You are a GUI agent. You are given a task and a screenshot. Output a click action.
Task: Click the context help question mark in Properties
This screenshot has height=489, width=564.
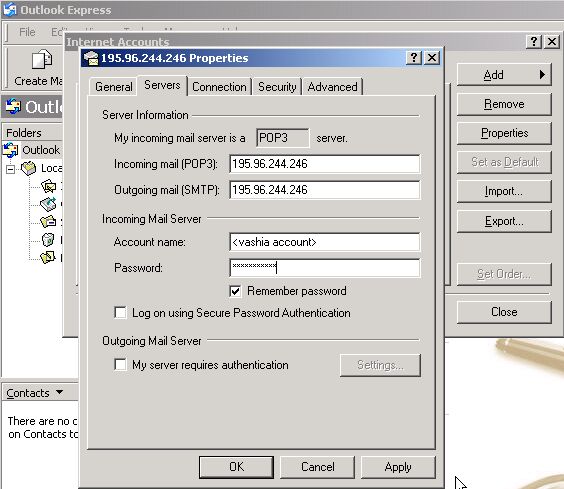[x=414, y=58]
